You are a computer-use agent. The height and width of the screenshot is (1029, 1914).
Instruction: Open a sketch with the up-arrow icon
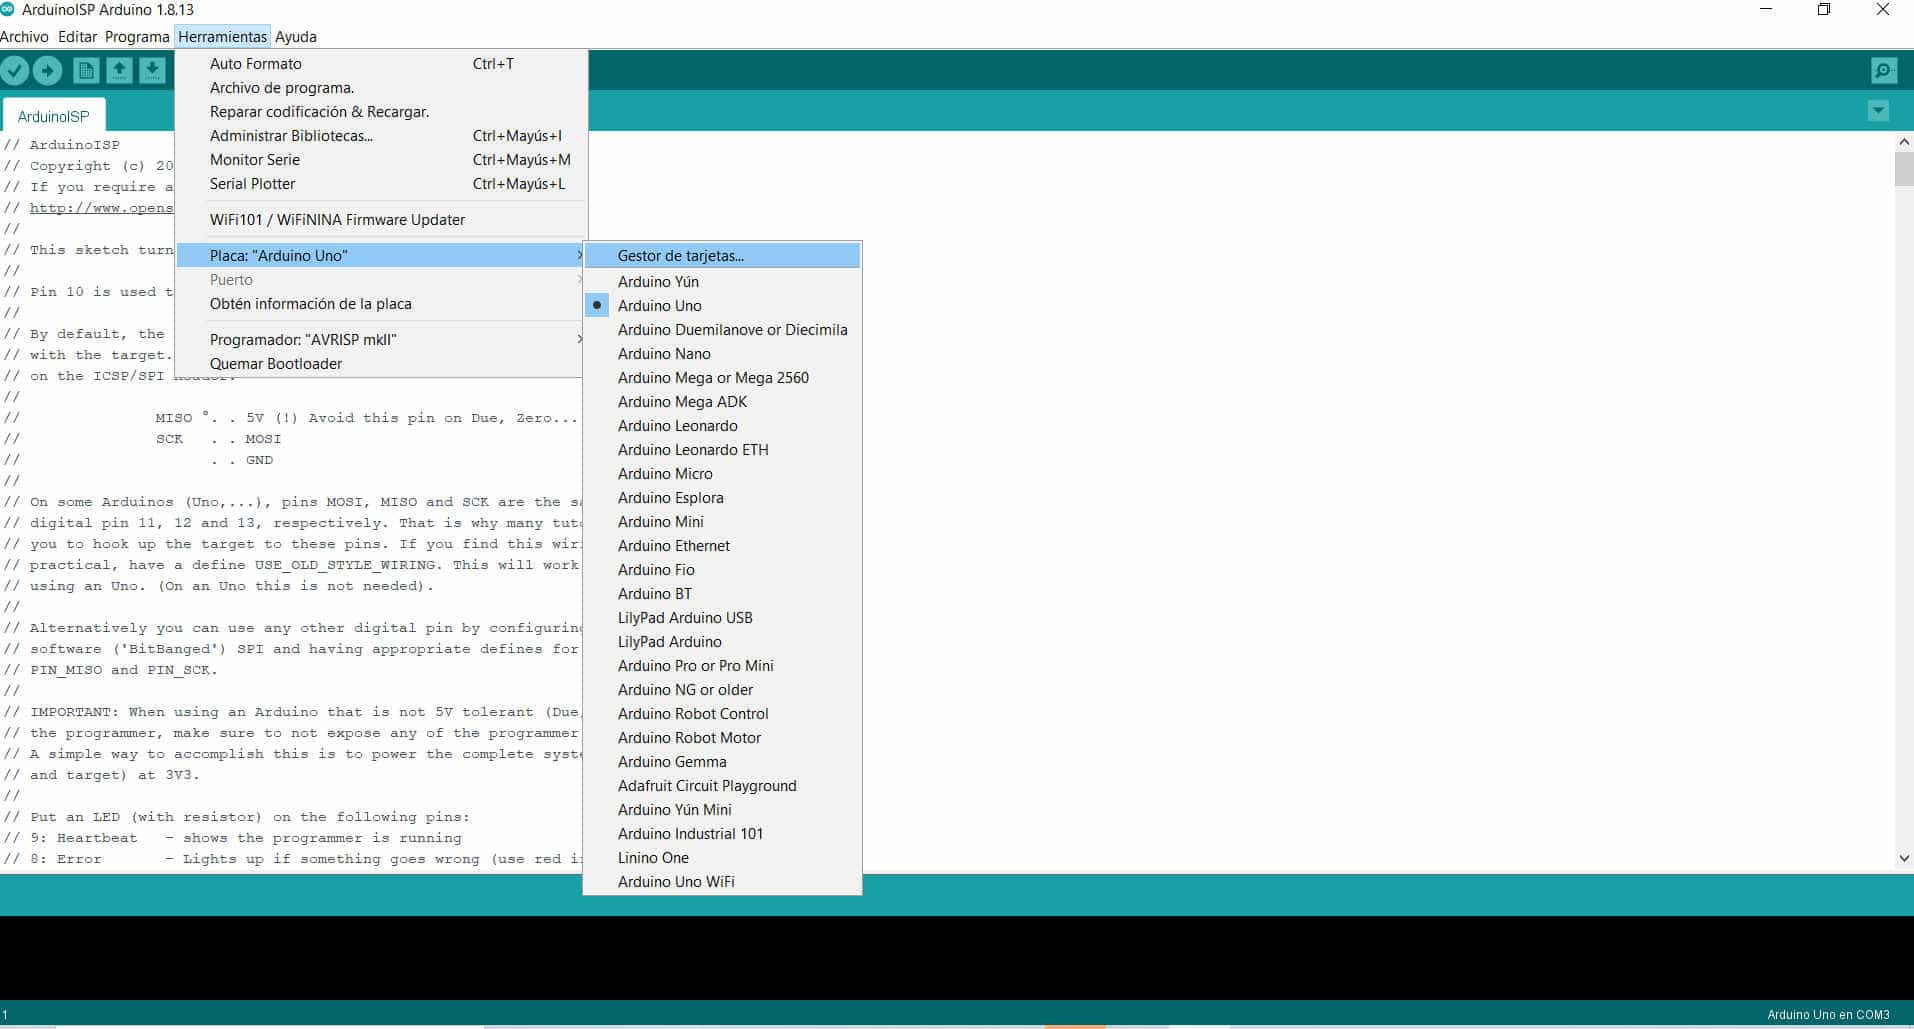pyautogui.click(x=119, y=70)
